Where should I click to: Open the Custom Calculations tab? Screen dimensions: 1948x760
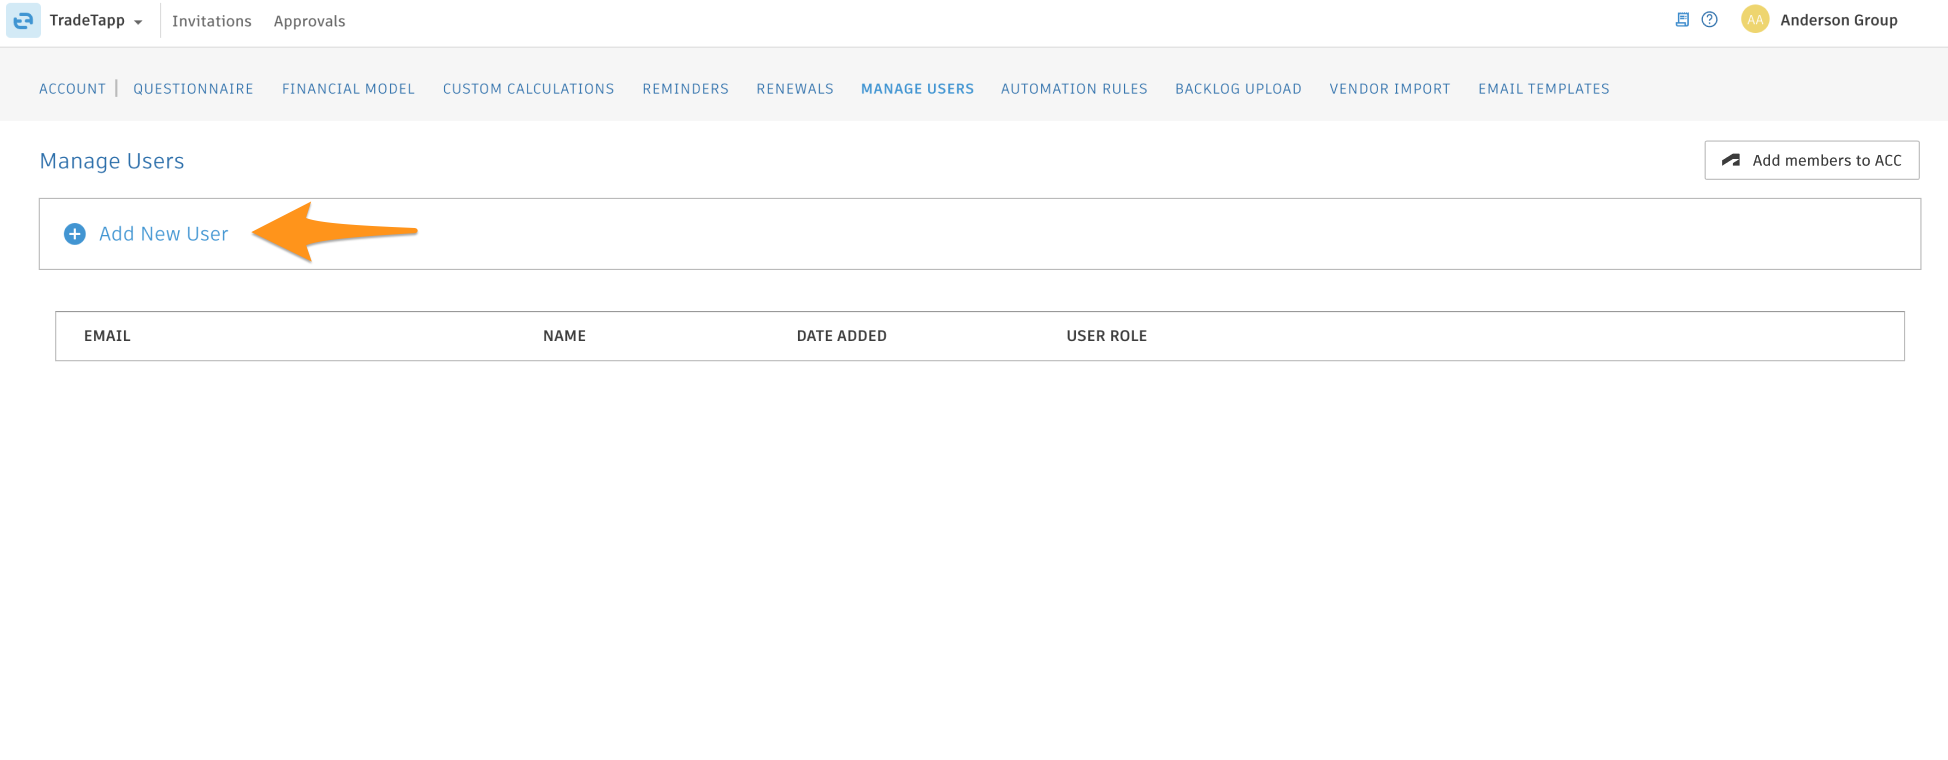[528, 89]
